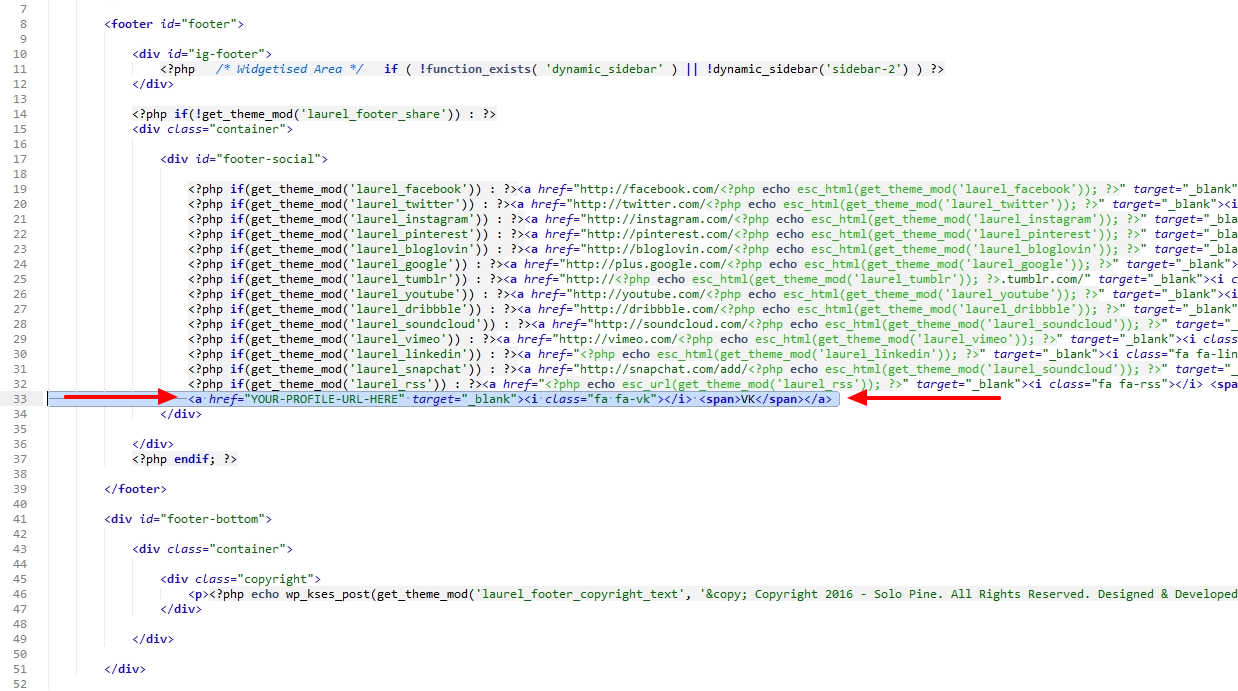
Task: Click <div class="container"> on line 15
Action: 213,129
